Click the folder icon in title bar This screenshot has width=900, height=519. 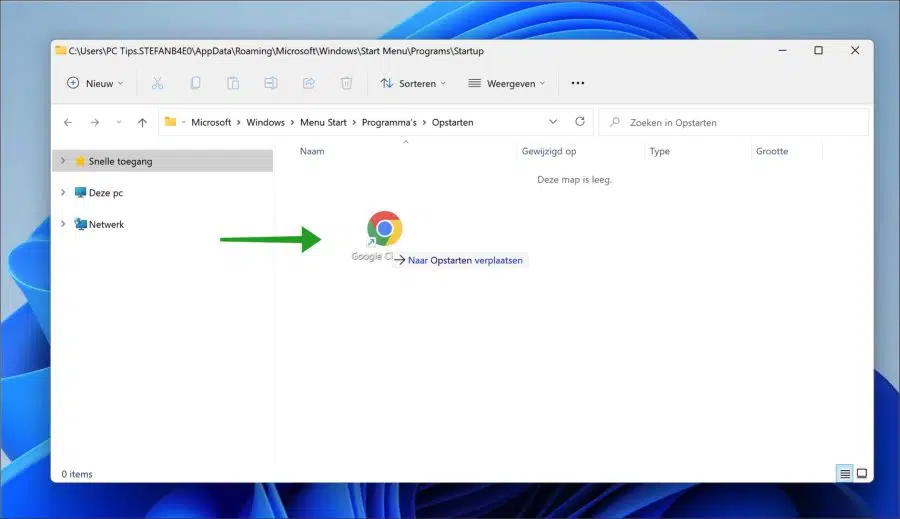(x=60, y=51)
